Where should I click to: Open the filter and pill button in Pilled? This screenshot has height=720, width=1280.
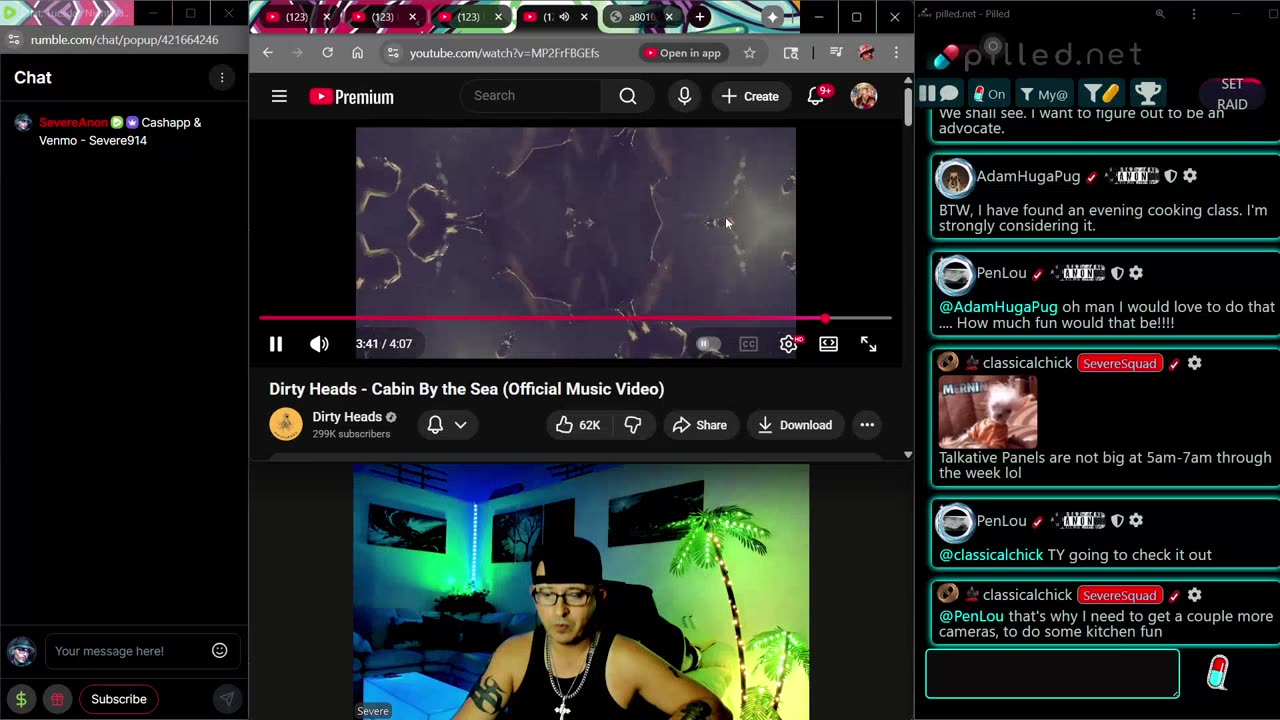(x=1101, y=94)
